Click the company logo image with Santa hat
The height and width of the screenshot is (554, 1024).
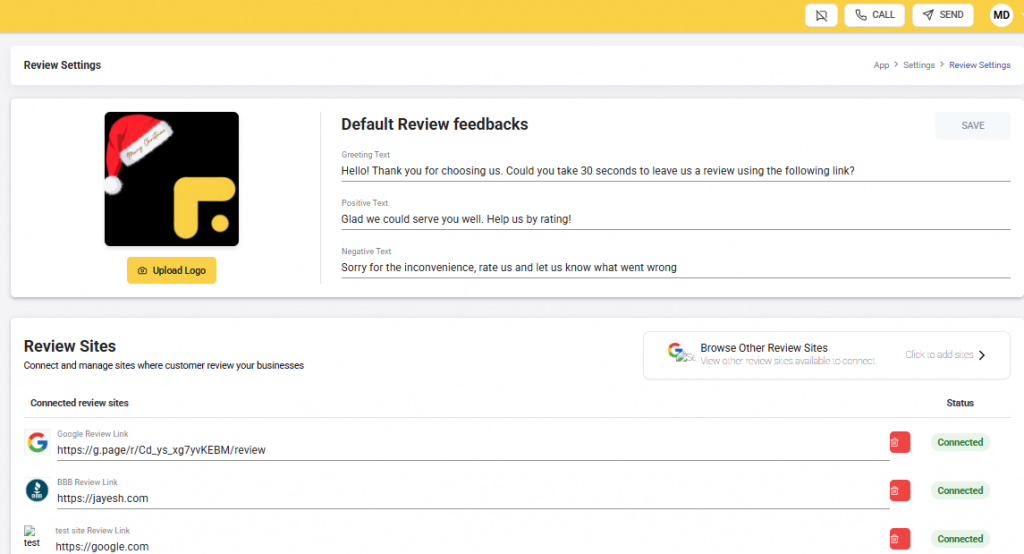(x=171, y=179)
